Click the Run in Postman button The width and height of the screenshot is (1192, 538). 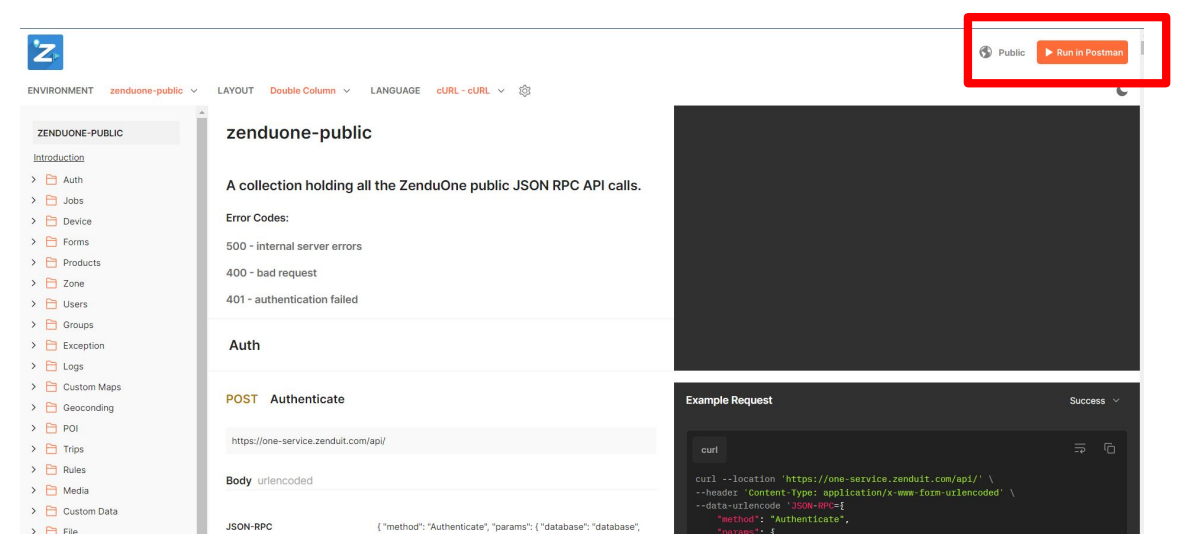(1082, 52)
